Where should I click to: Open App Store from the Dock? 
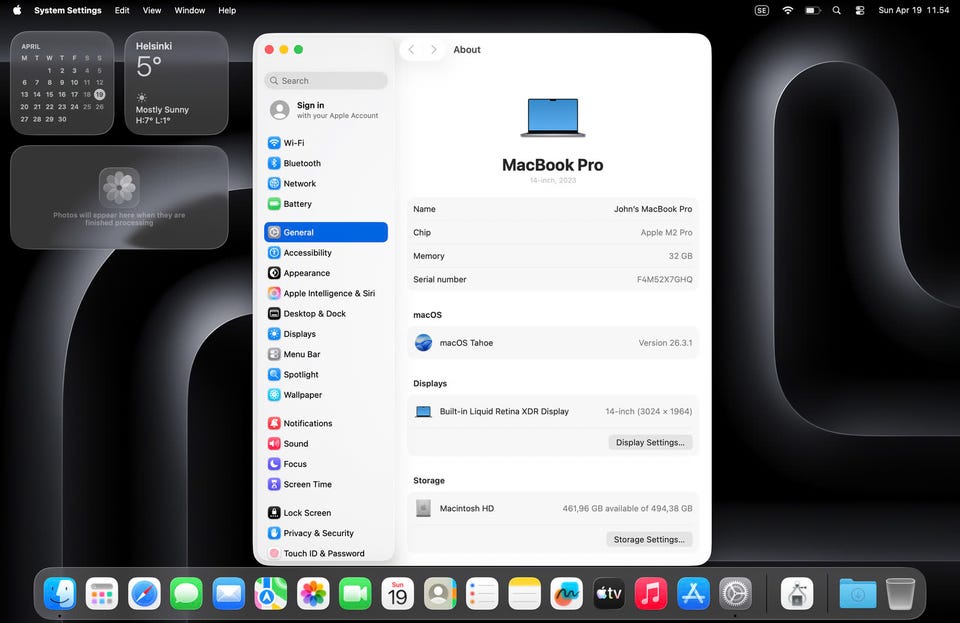pos(693,593)
